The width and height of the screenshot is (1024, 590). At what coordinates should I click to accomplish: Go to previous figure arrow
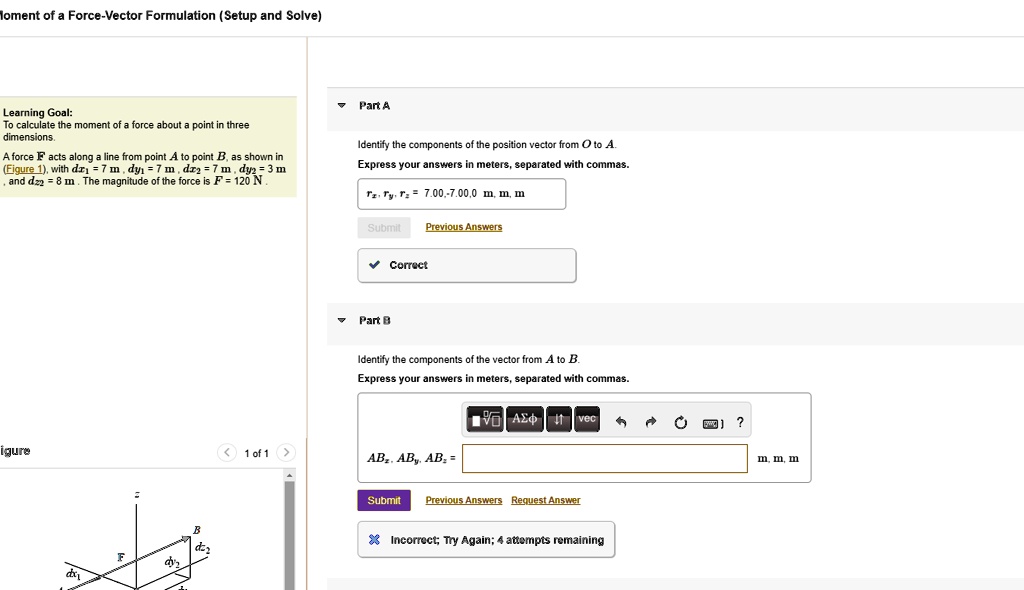click(x=227, y=452)
